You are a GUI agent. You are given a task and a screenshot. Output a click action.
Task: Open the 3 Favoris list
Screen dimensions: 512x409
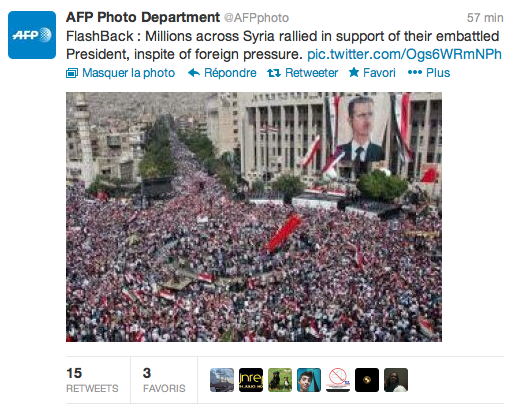(164, 380)
